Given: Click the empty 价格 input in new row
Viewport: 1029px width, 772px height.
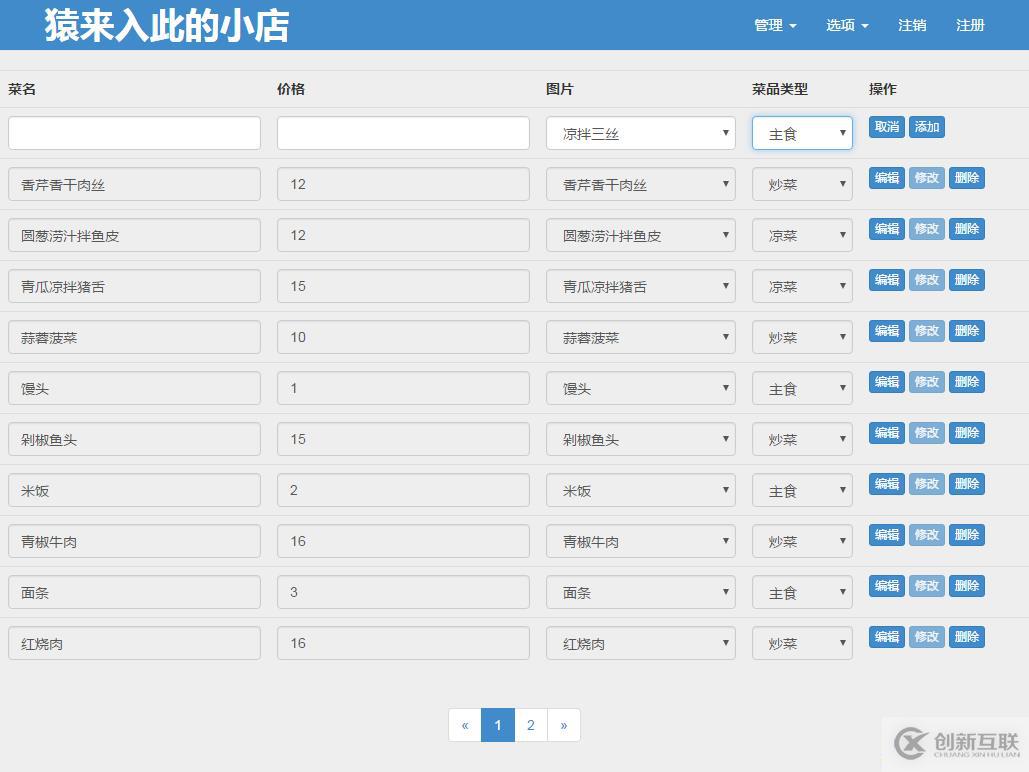Looking at the screenshot, I should [403, 133].
